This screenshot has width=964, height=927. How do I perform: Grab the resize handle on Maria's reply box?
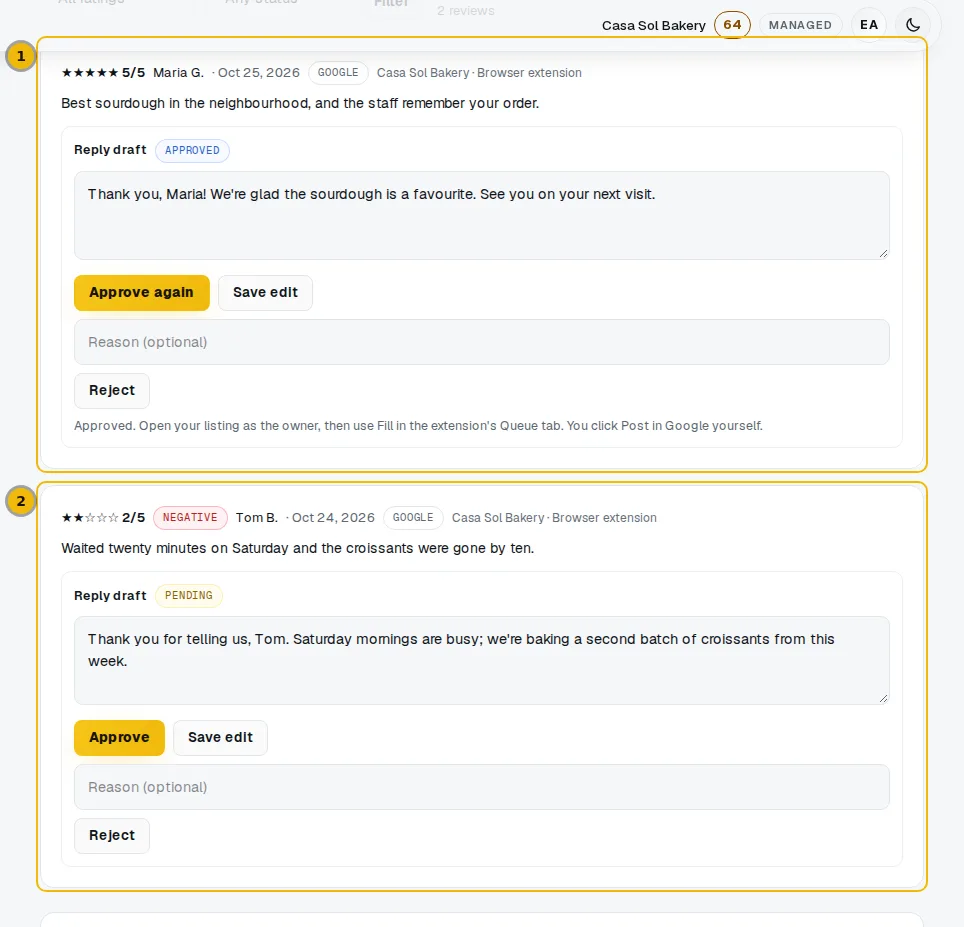tap(883, 253)
